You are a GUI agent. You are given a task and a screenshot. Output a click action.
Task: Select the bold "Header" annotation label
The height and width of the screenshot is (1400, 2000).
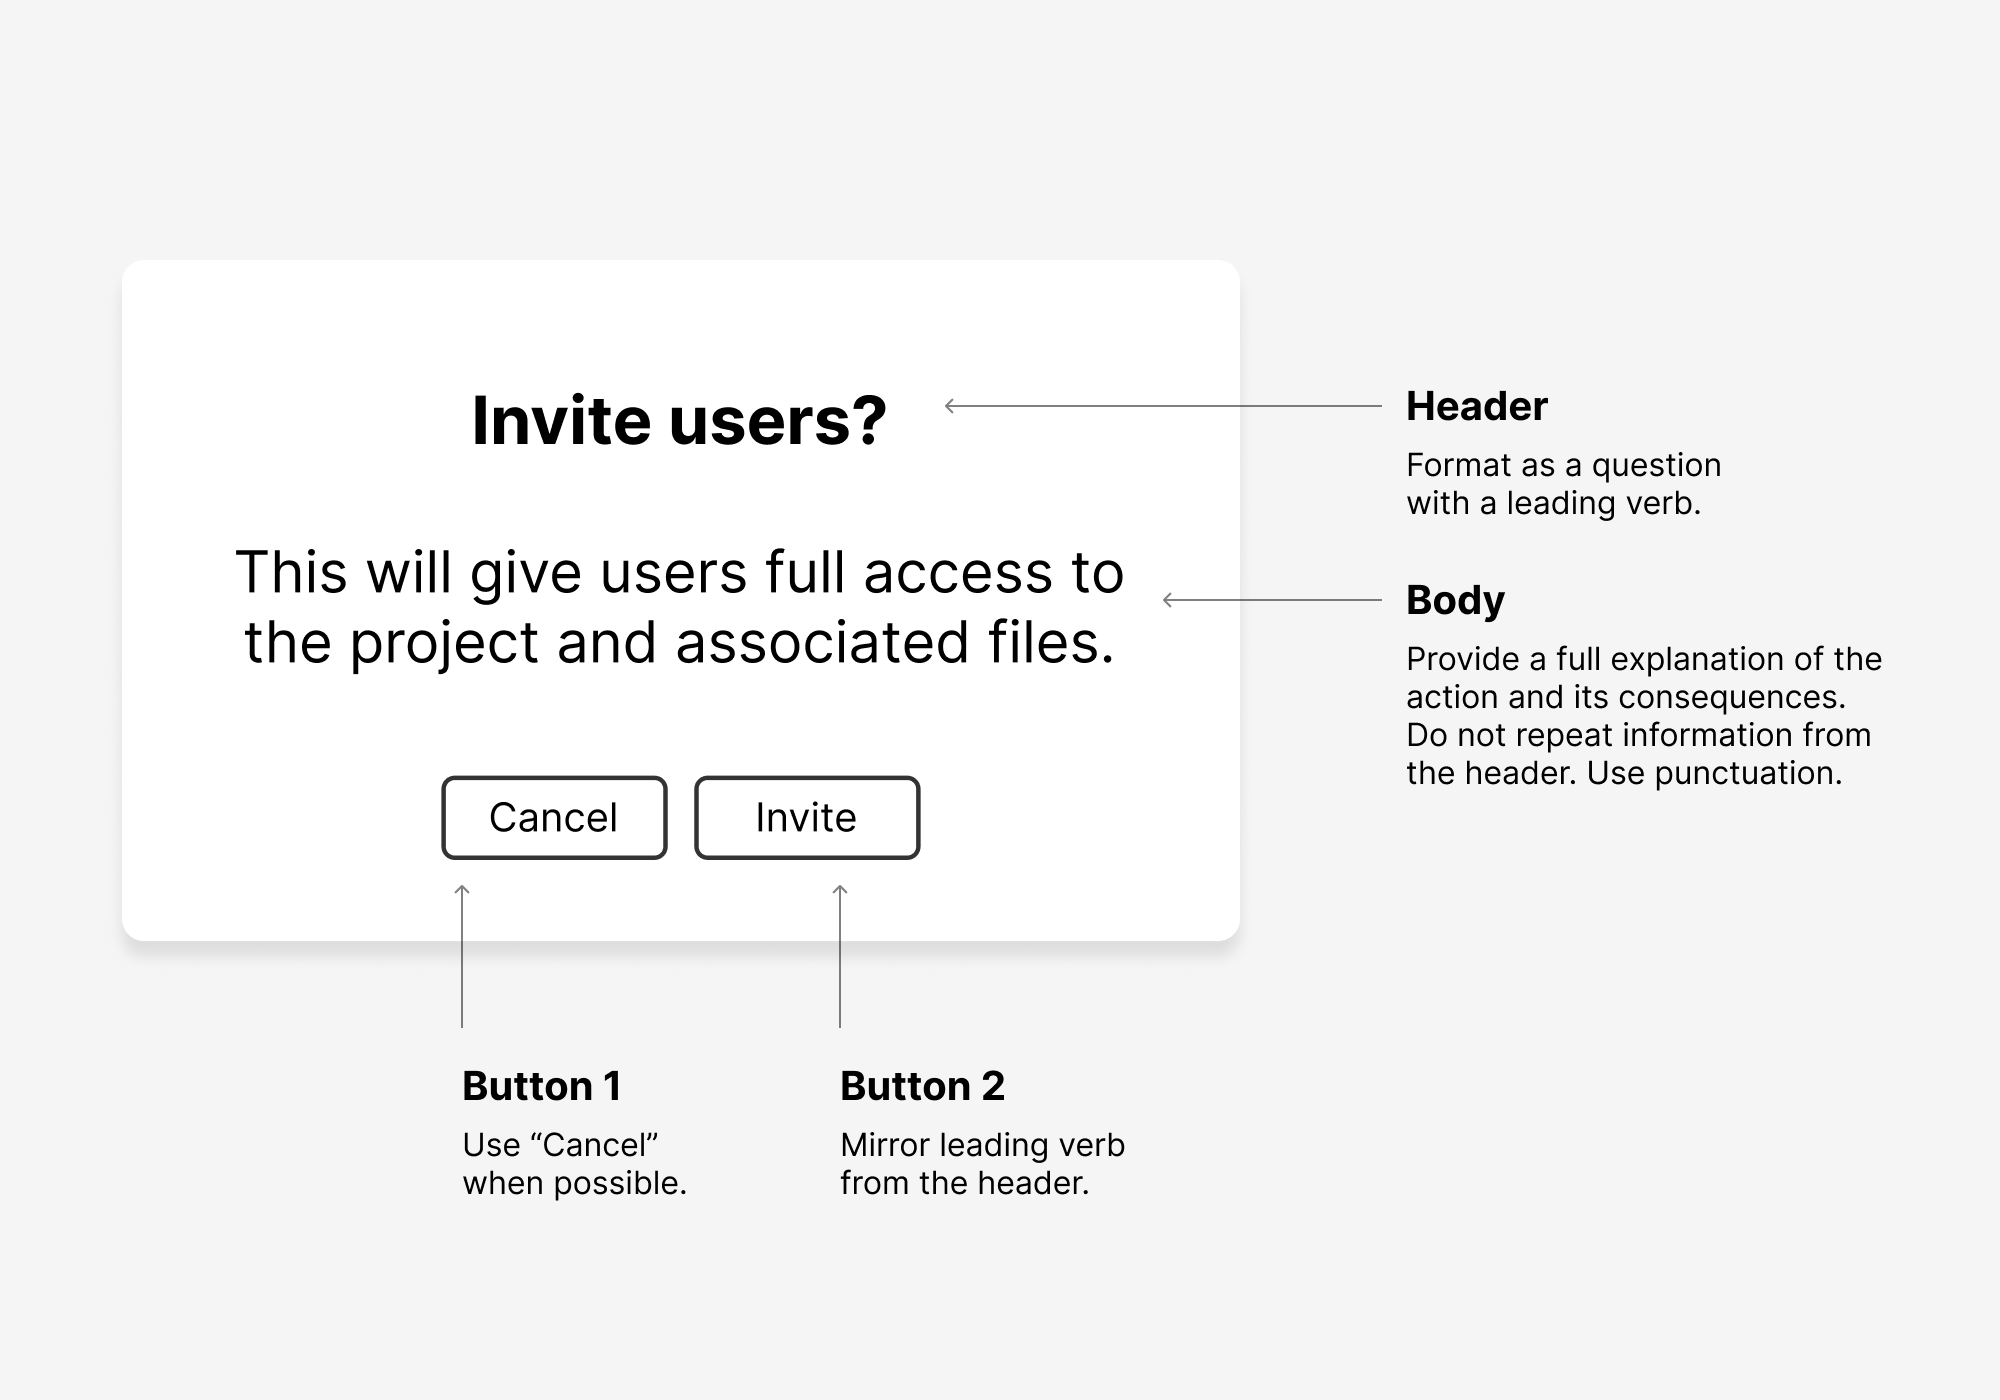[1476, 406]
